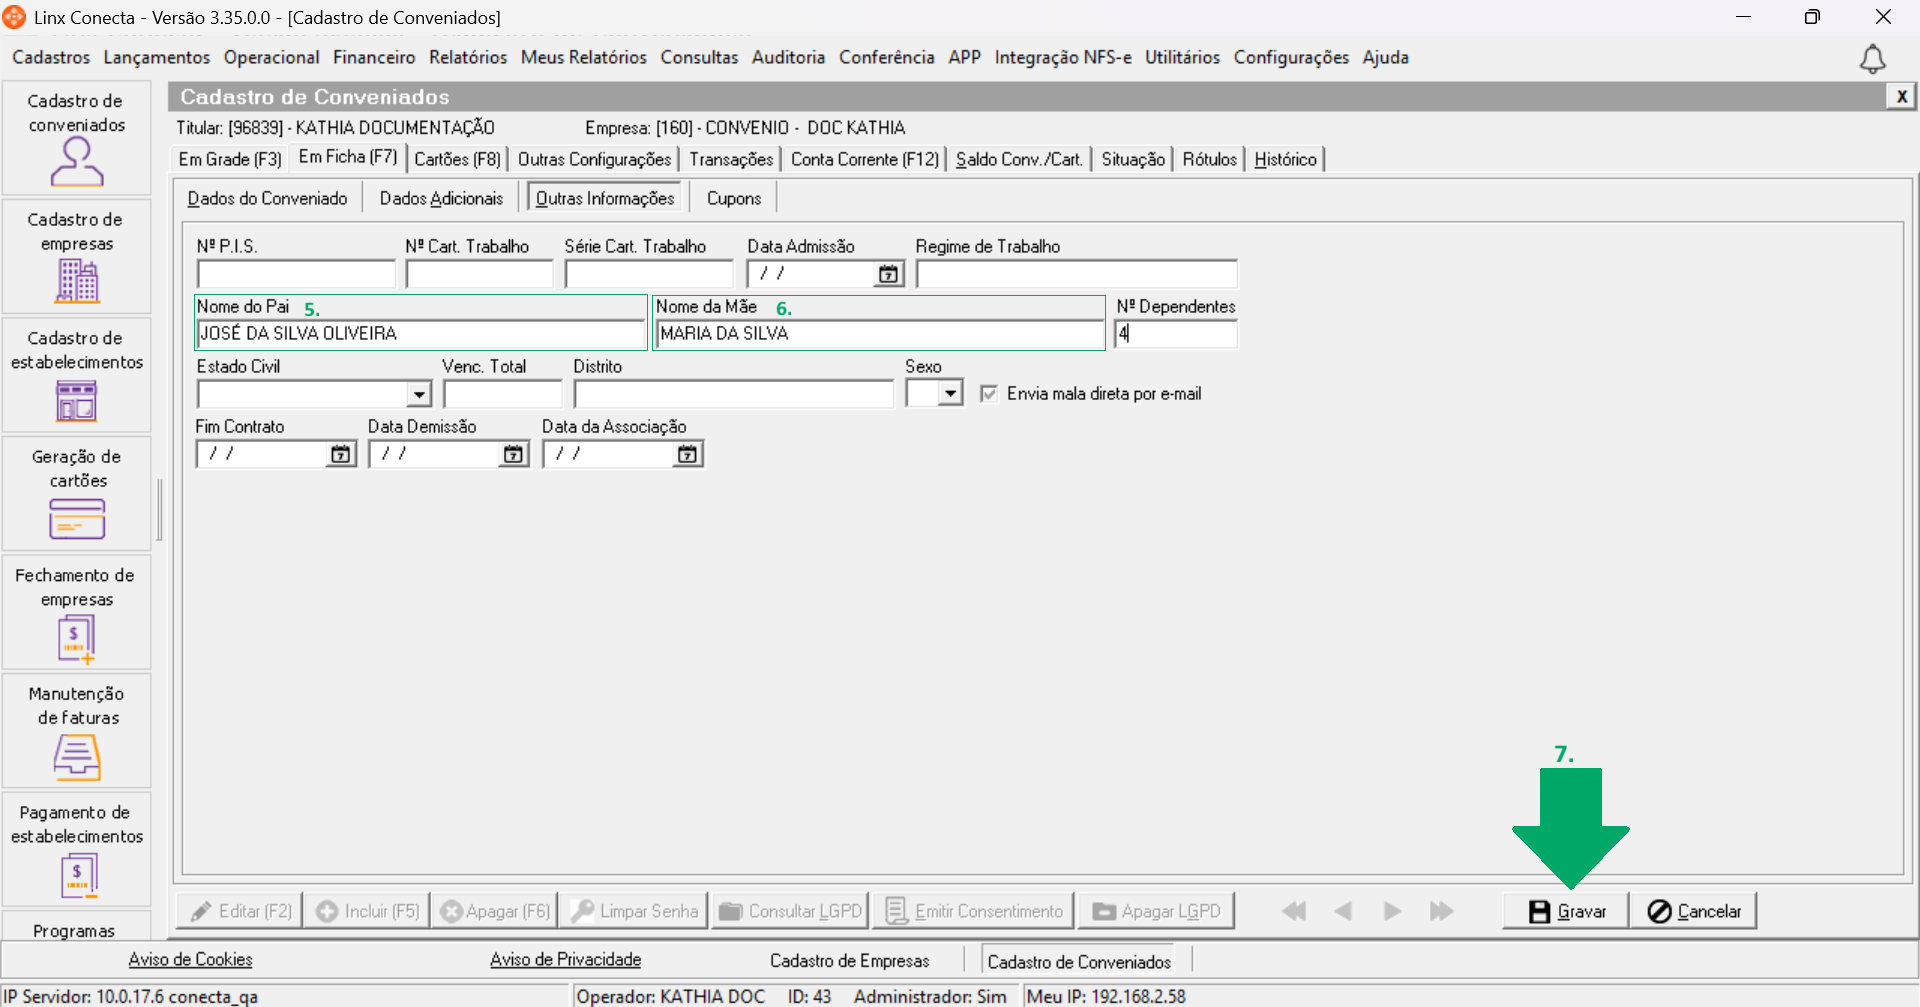Open the Cadastros menu

(x=51, y=58)
